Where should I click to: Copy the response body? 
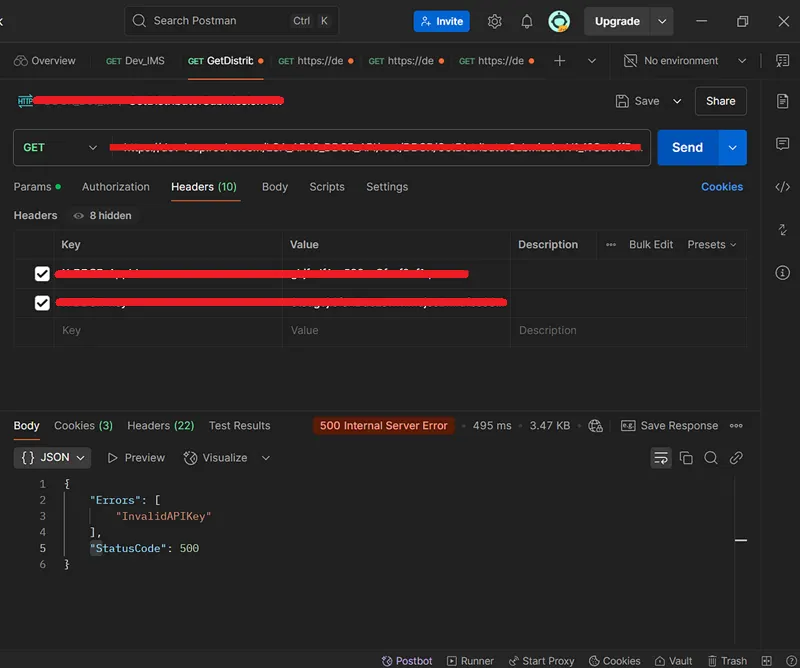pos(686,457)
